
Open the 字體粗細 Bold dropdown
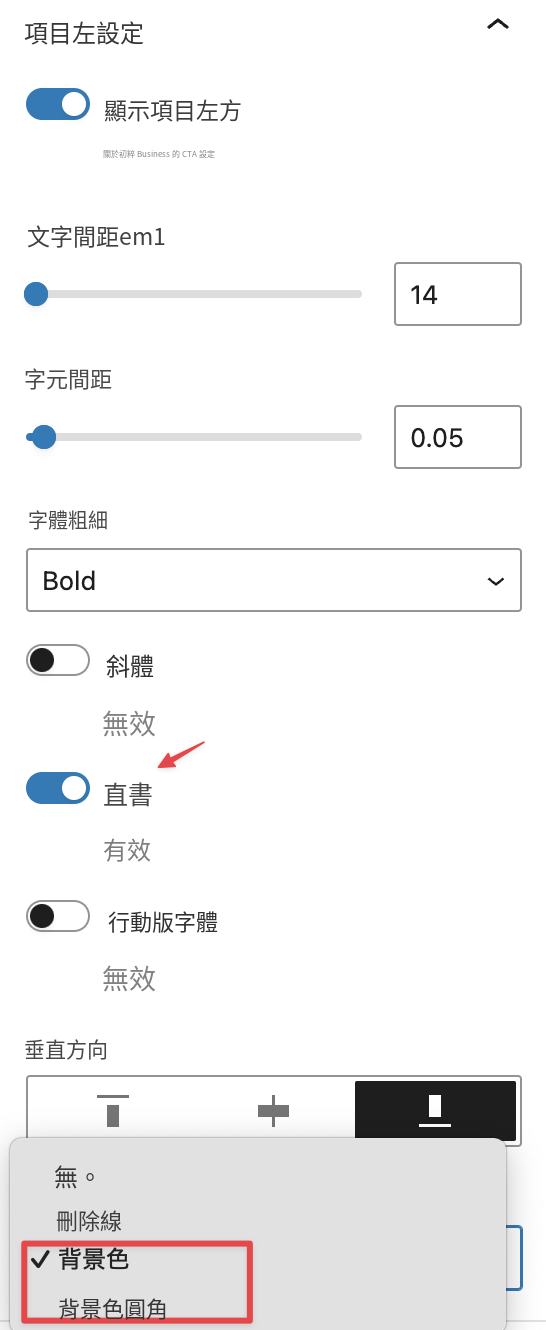coord(274,580)
